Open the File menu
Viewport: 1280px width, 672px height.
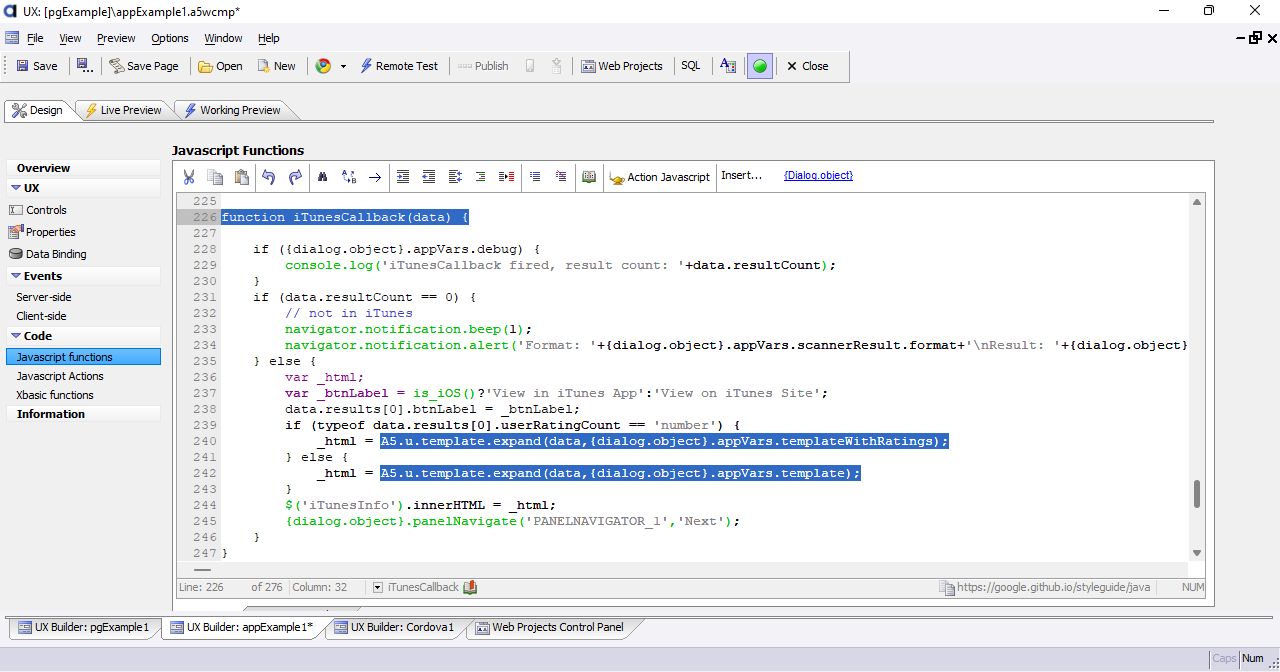click(x=35, y=38)
